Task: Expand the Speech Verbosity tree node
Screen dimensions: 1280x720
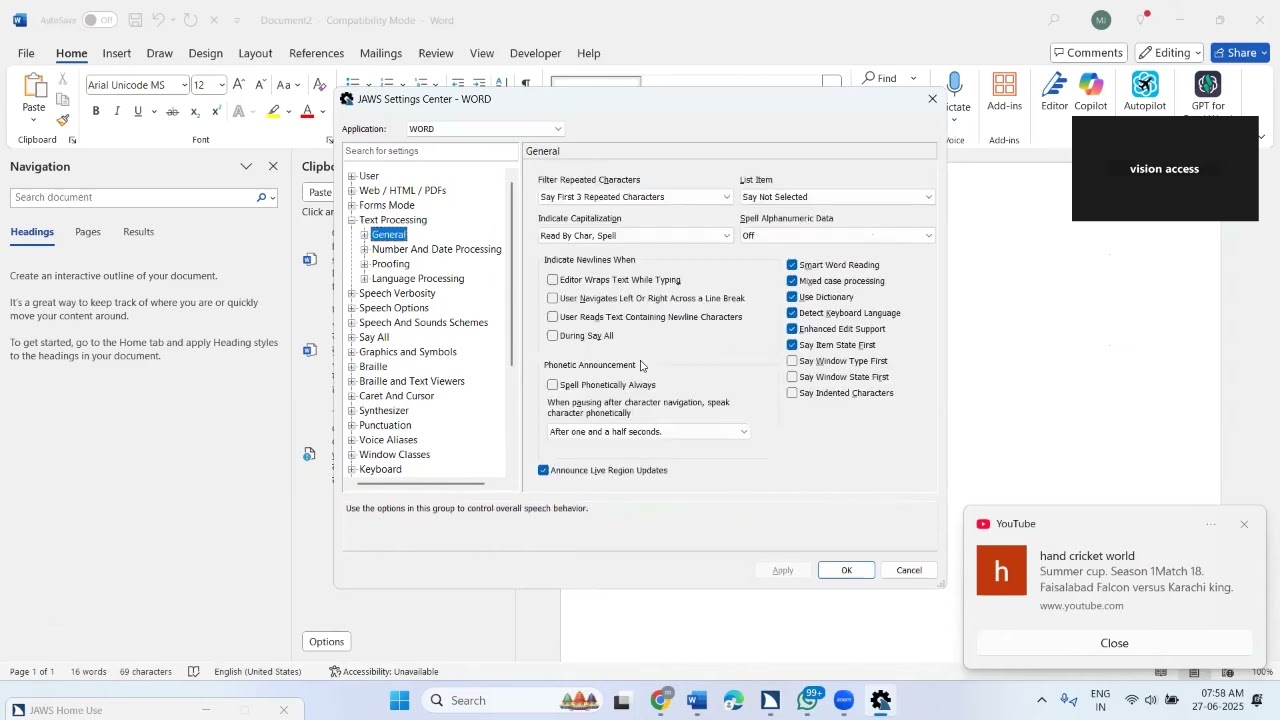Action: (352, 294)
